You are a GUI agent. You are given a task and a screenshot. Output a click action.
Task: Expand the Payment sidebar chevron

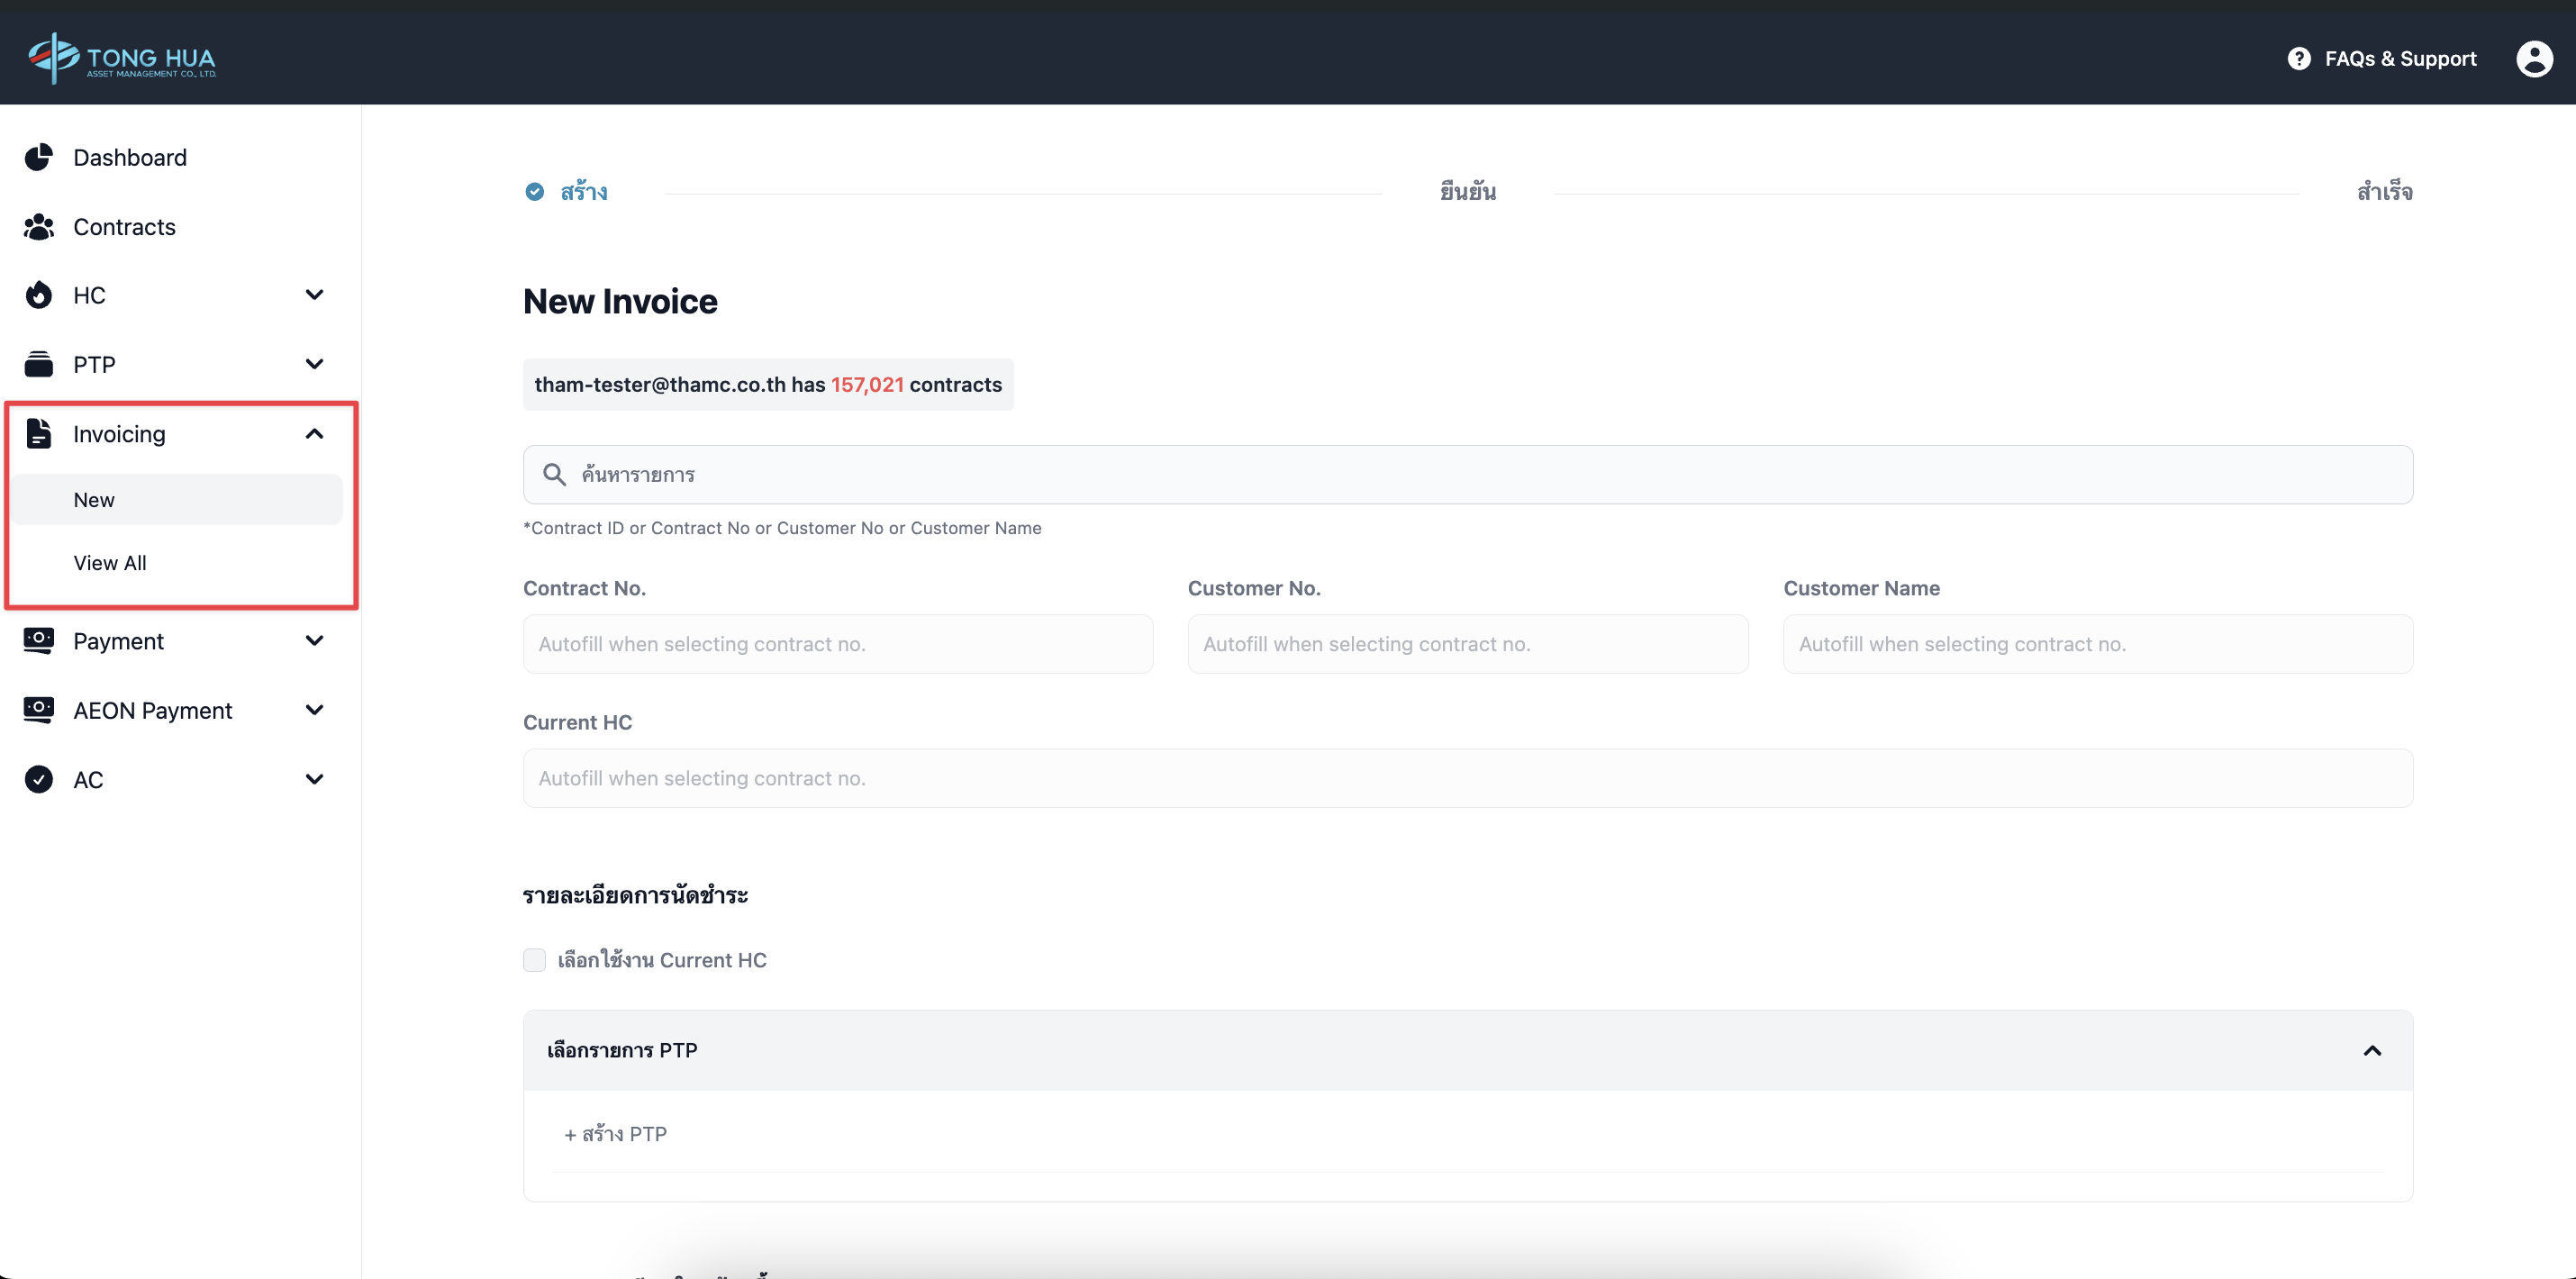314,641
